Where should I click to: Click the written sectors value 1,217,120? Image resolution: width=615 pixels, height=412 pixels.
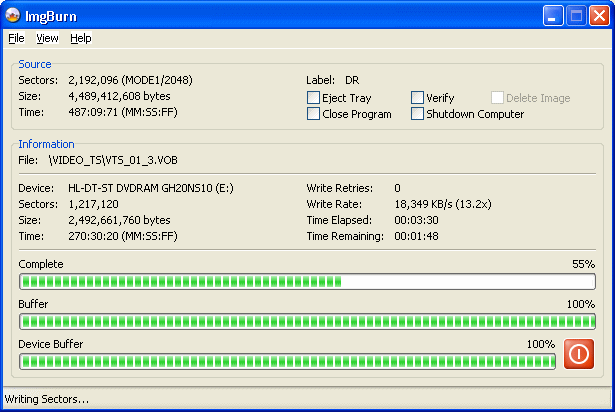pos(93,204)
